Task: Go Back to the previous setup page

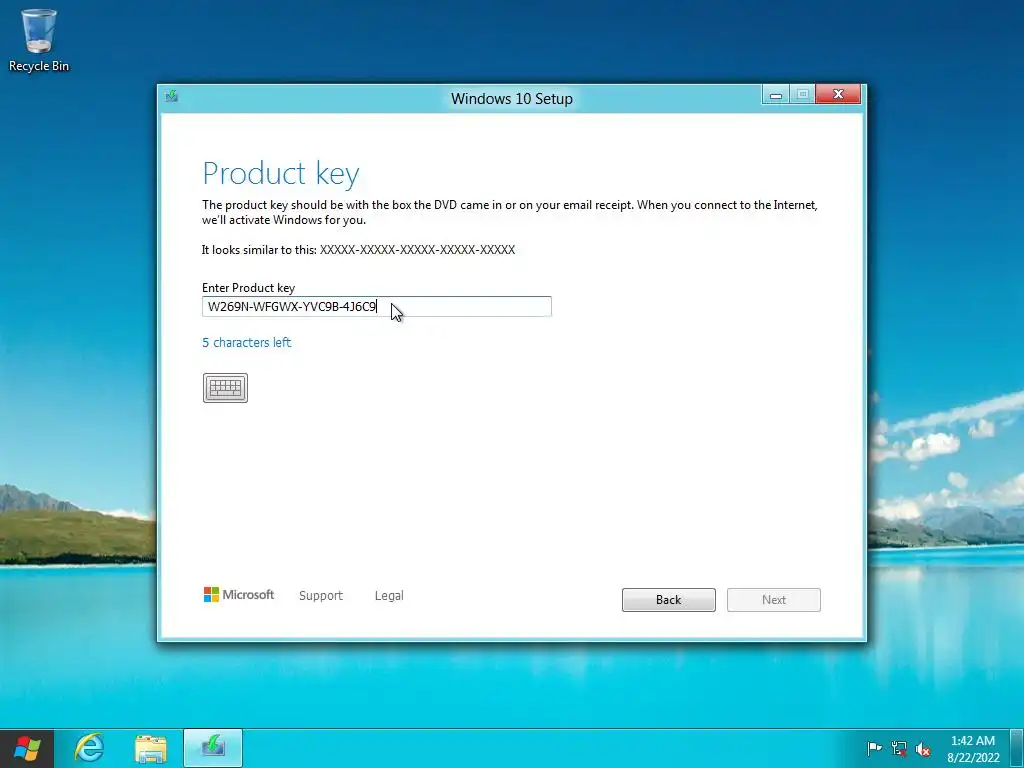Action: (669, 600)
